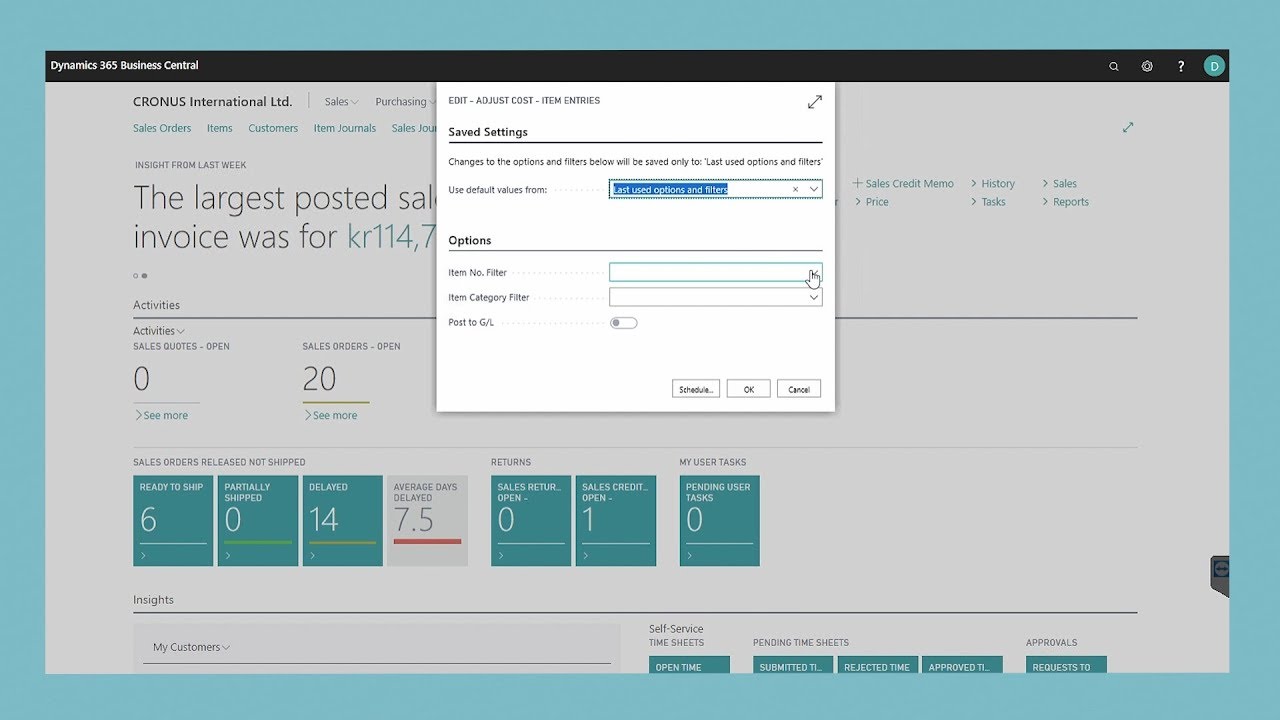Open the Item Journals link
This screenshot has height=720, width=1280.
pos(345,128)
